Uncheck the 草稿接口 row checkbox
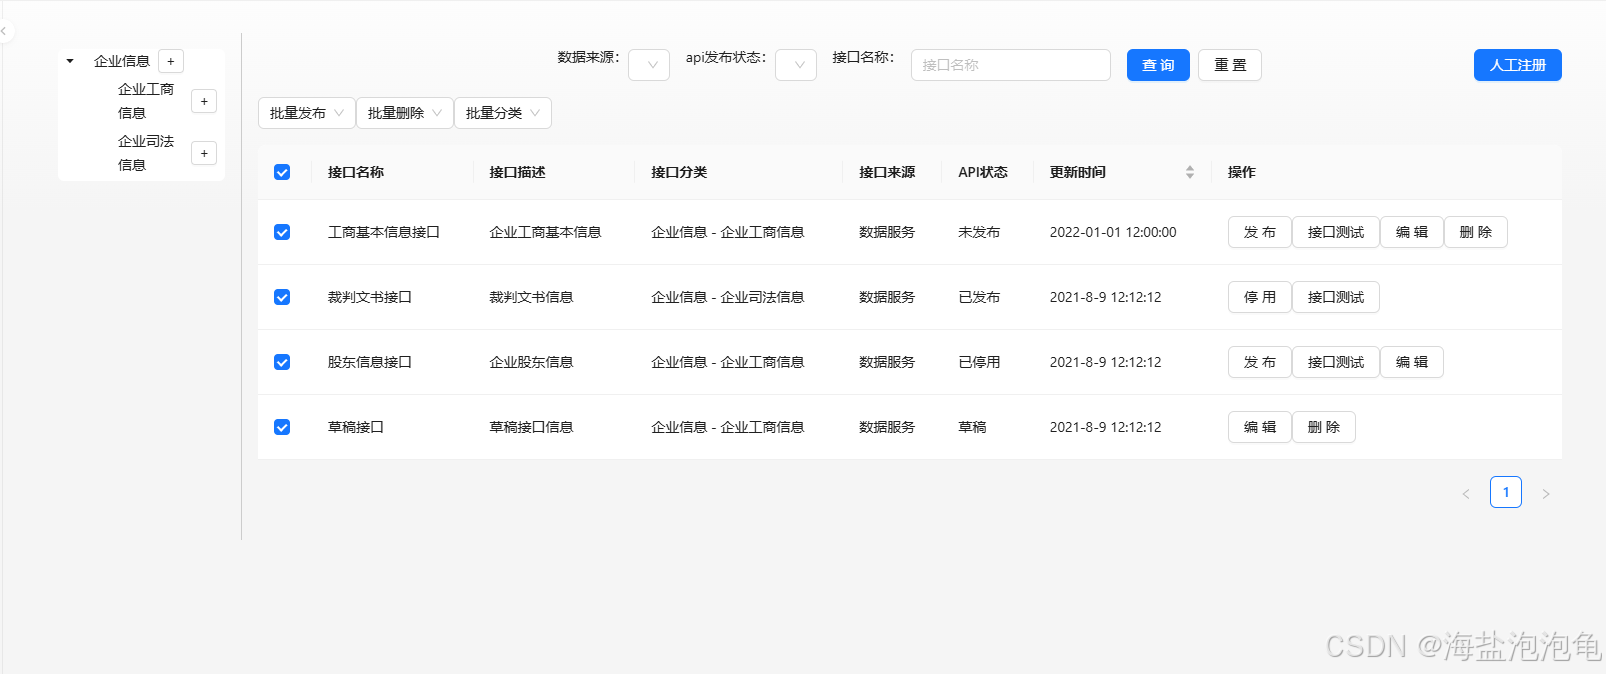Viewport: 1606px width, 674px height. coord(282,427)
